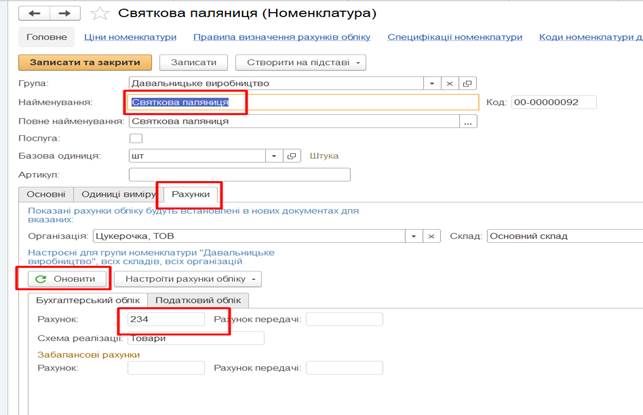Click ellipsis button next to Повне найменування
643x415 pixels.
tap(467, 121)
